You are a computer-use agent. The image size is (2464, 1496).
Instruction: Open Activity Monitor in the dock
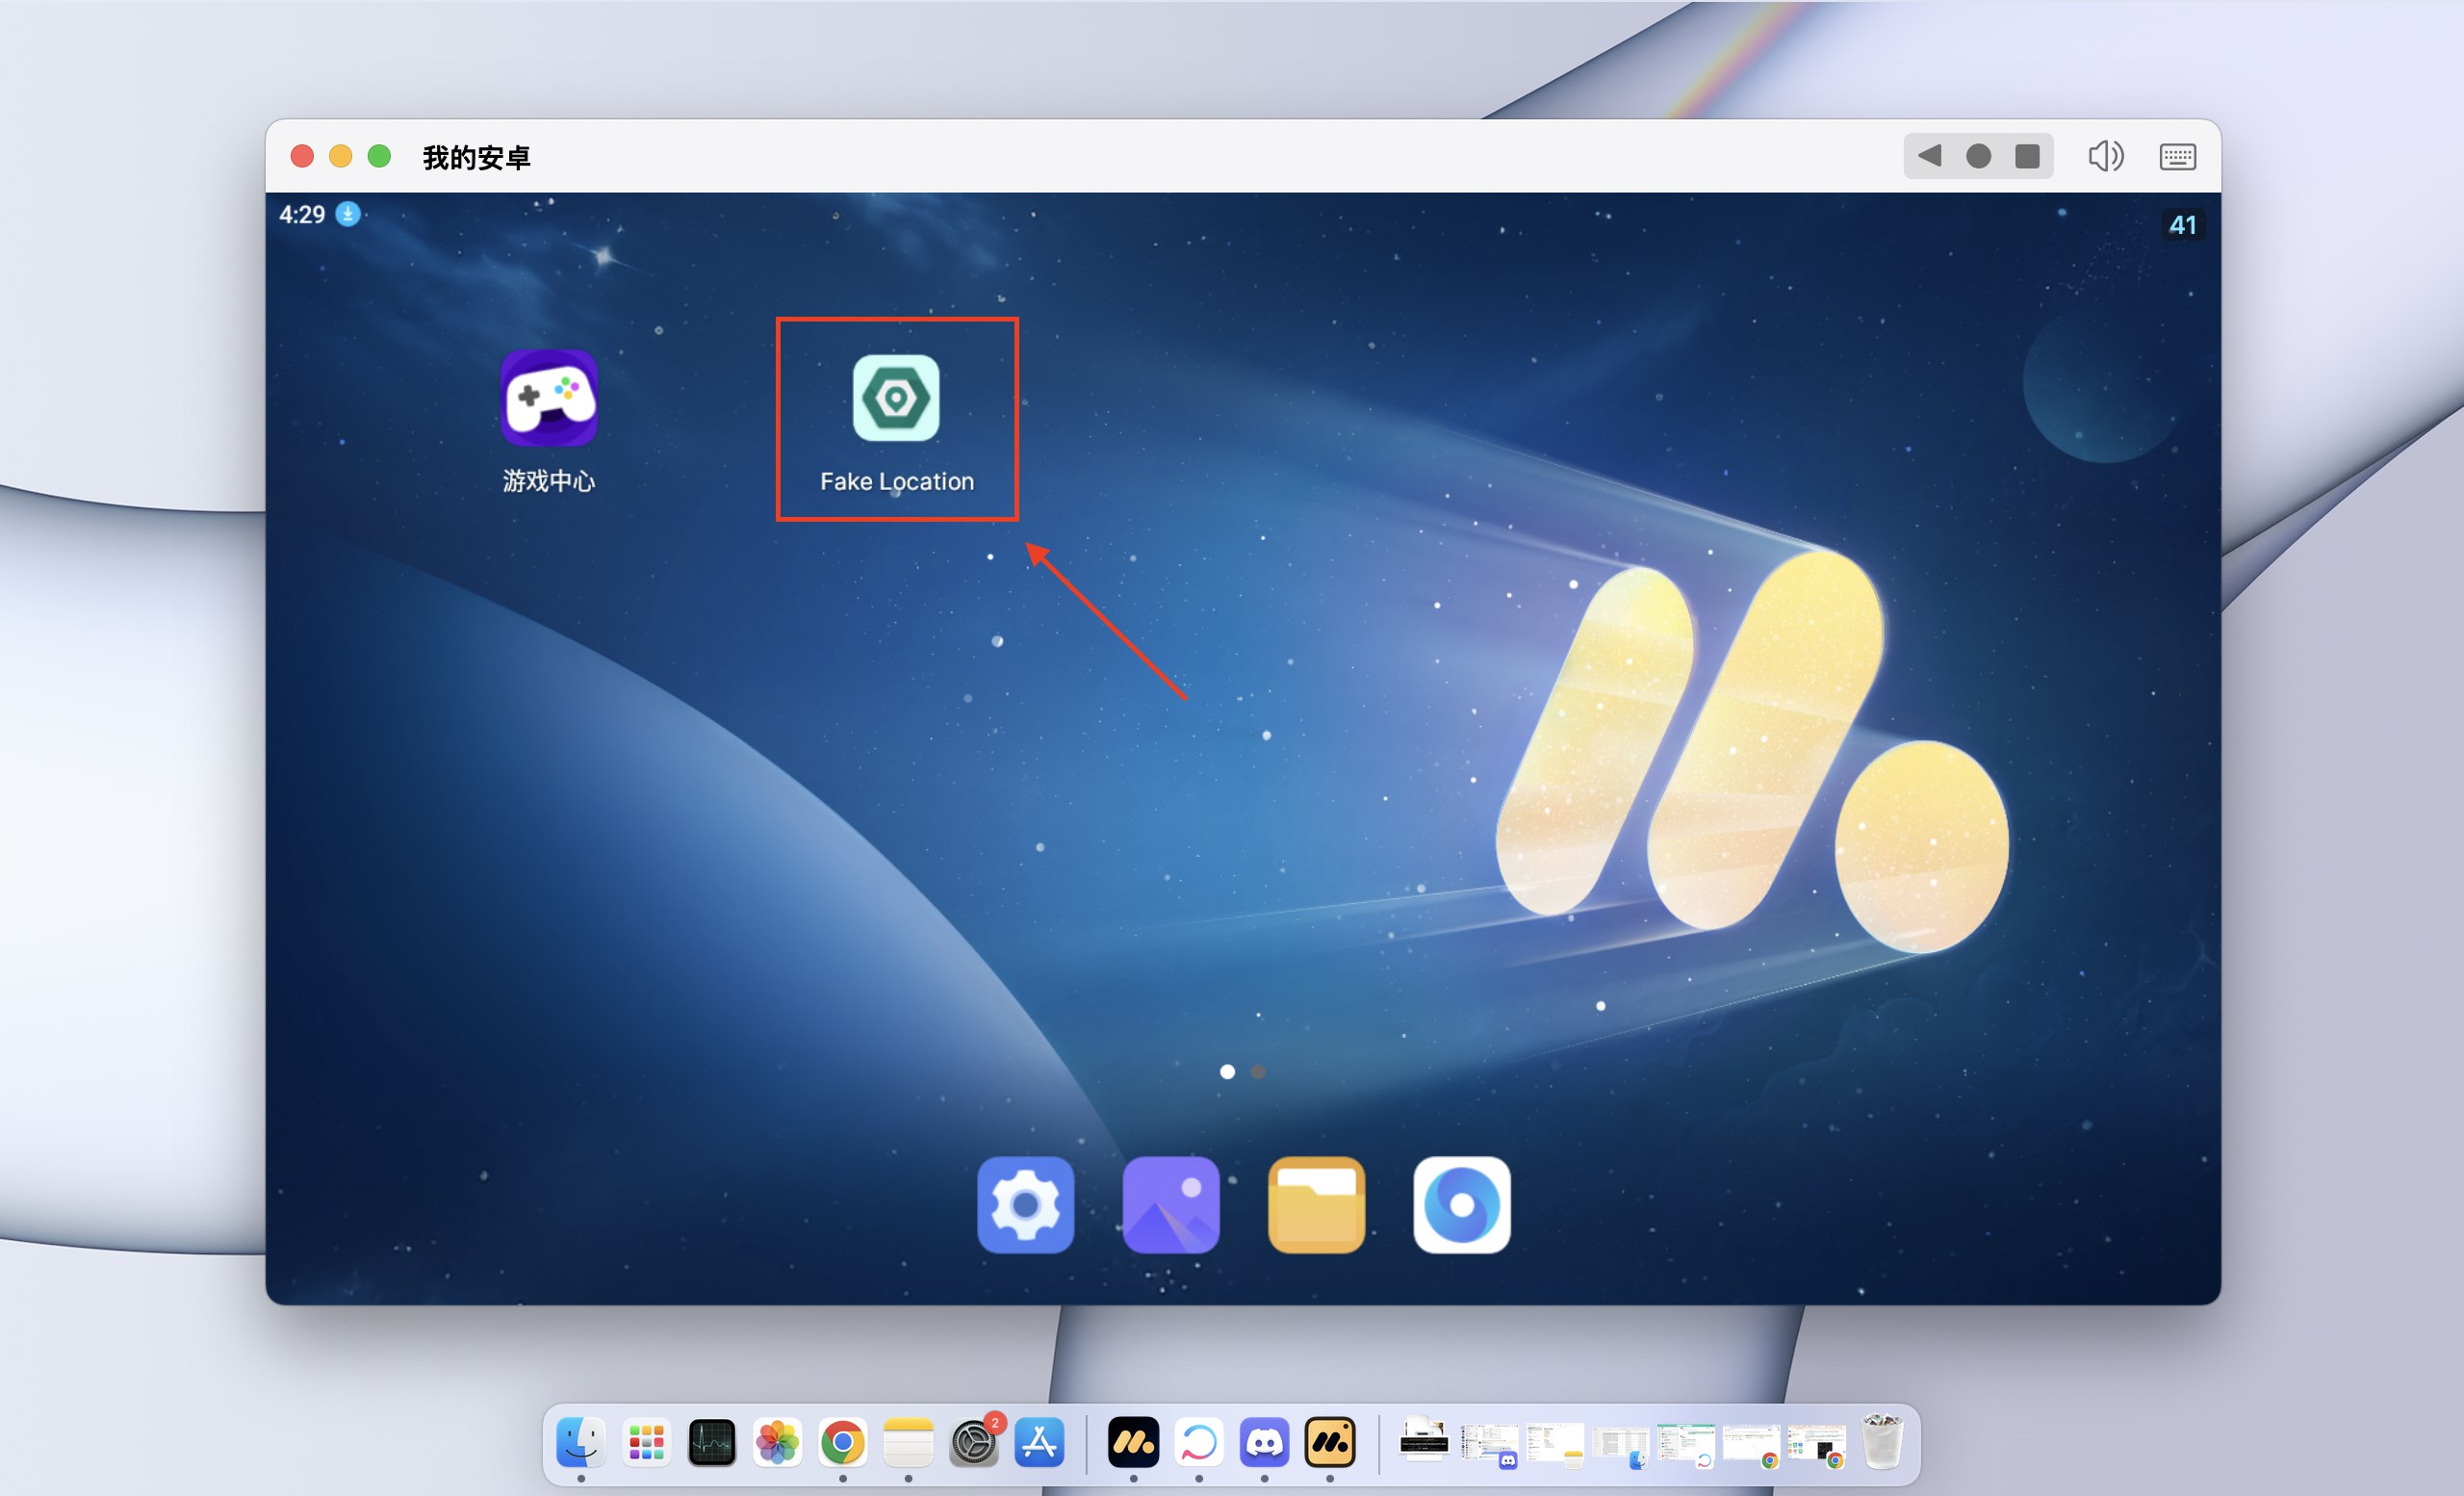coord(712,1442)
